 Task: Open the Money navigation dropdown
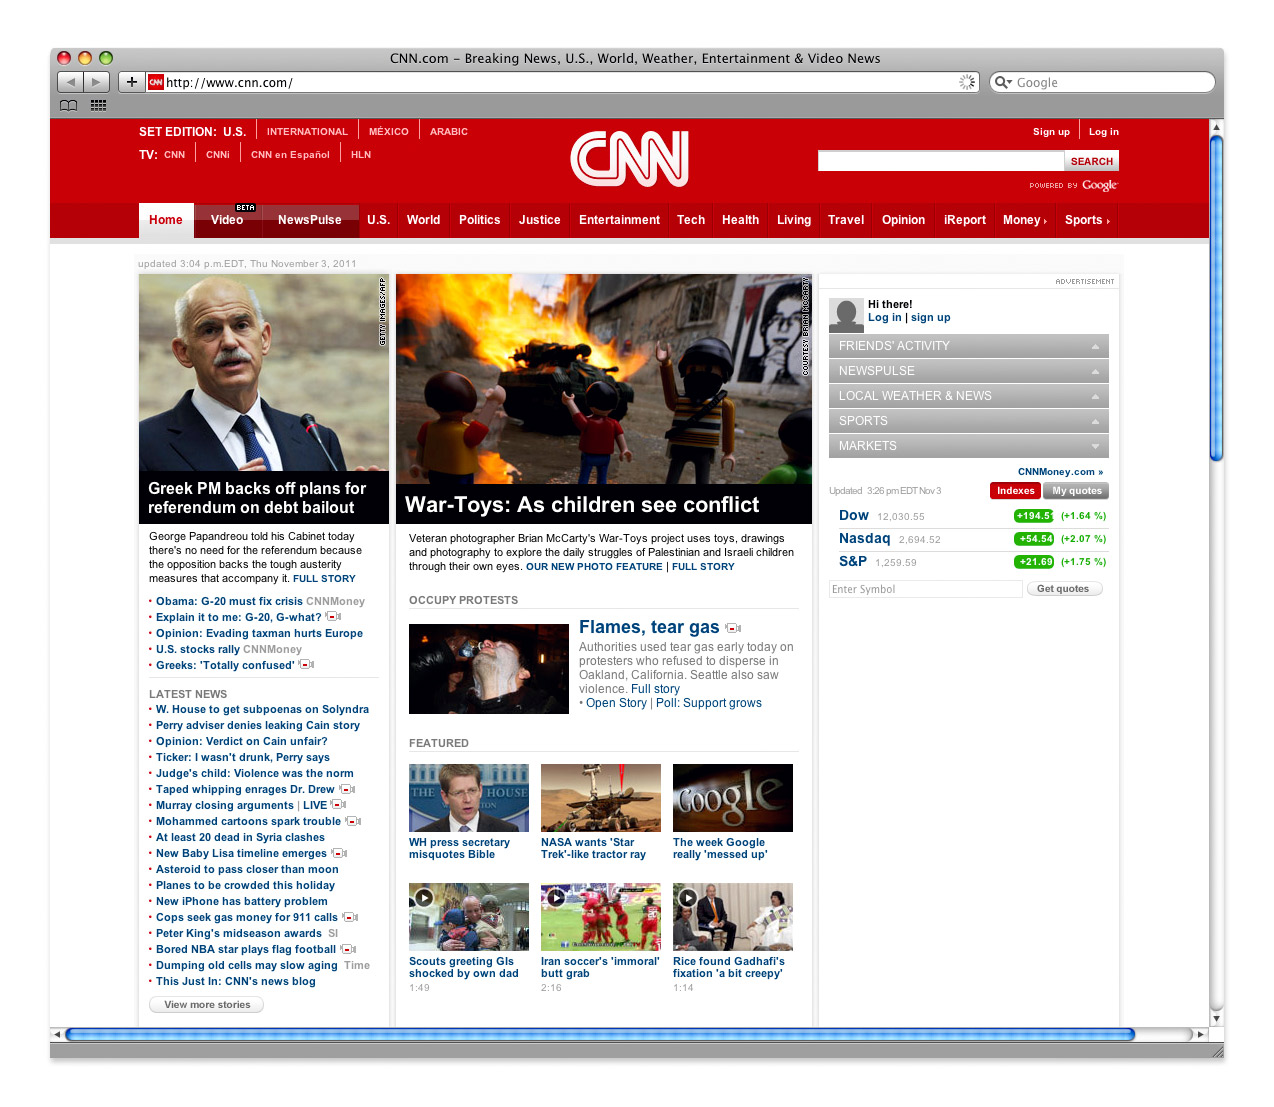pos(1025,220)
